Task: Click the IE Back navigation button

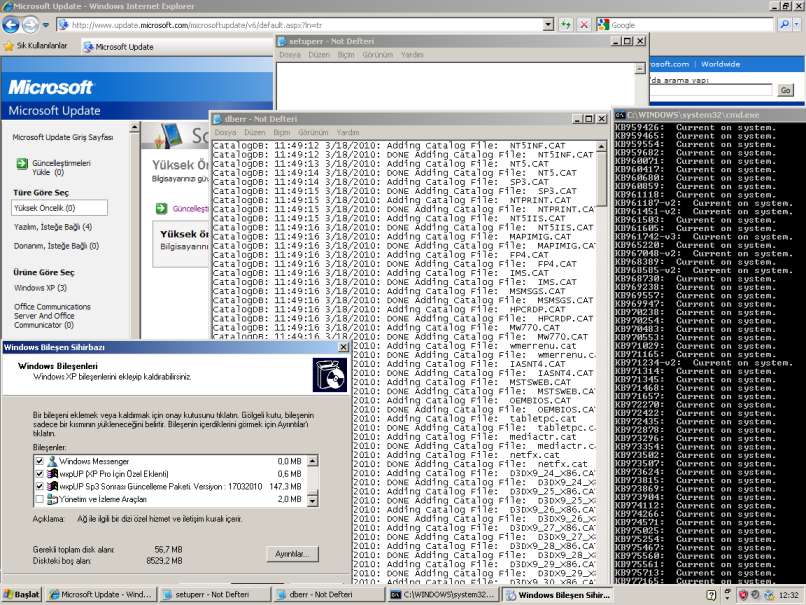Action: pyautogui.click(x=11, y=24)
